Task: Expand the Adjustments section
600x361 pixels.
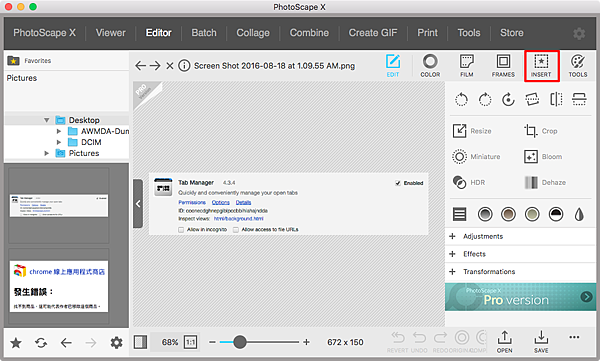Action: tap(520, 236)
